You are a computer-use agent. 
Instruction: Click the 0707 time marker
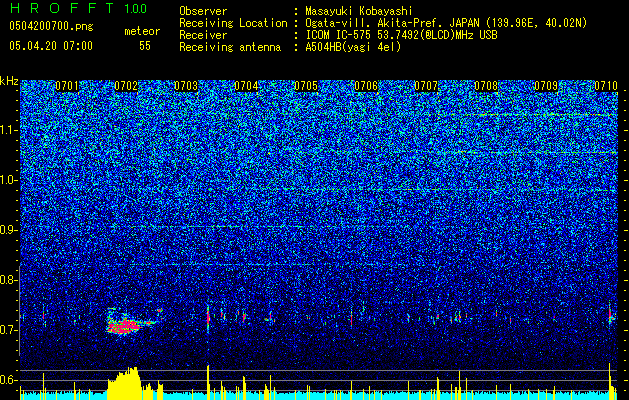tap(426, 86)
